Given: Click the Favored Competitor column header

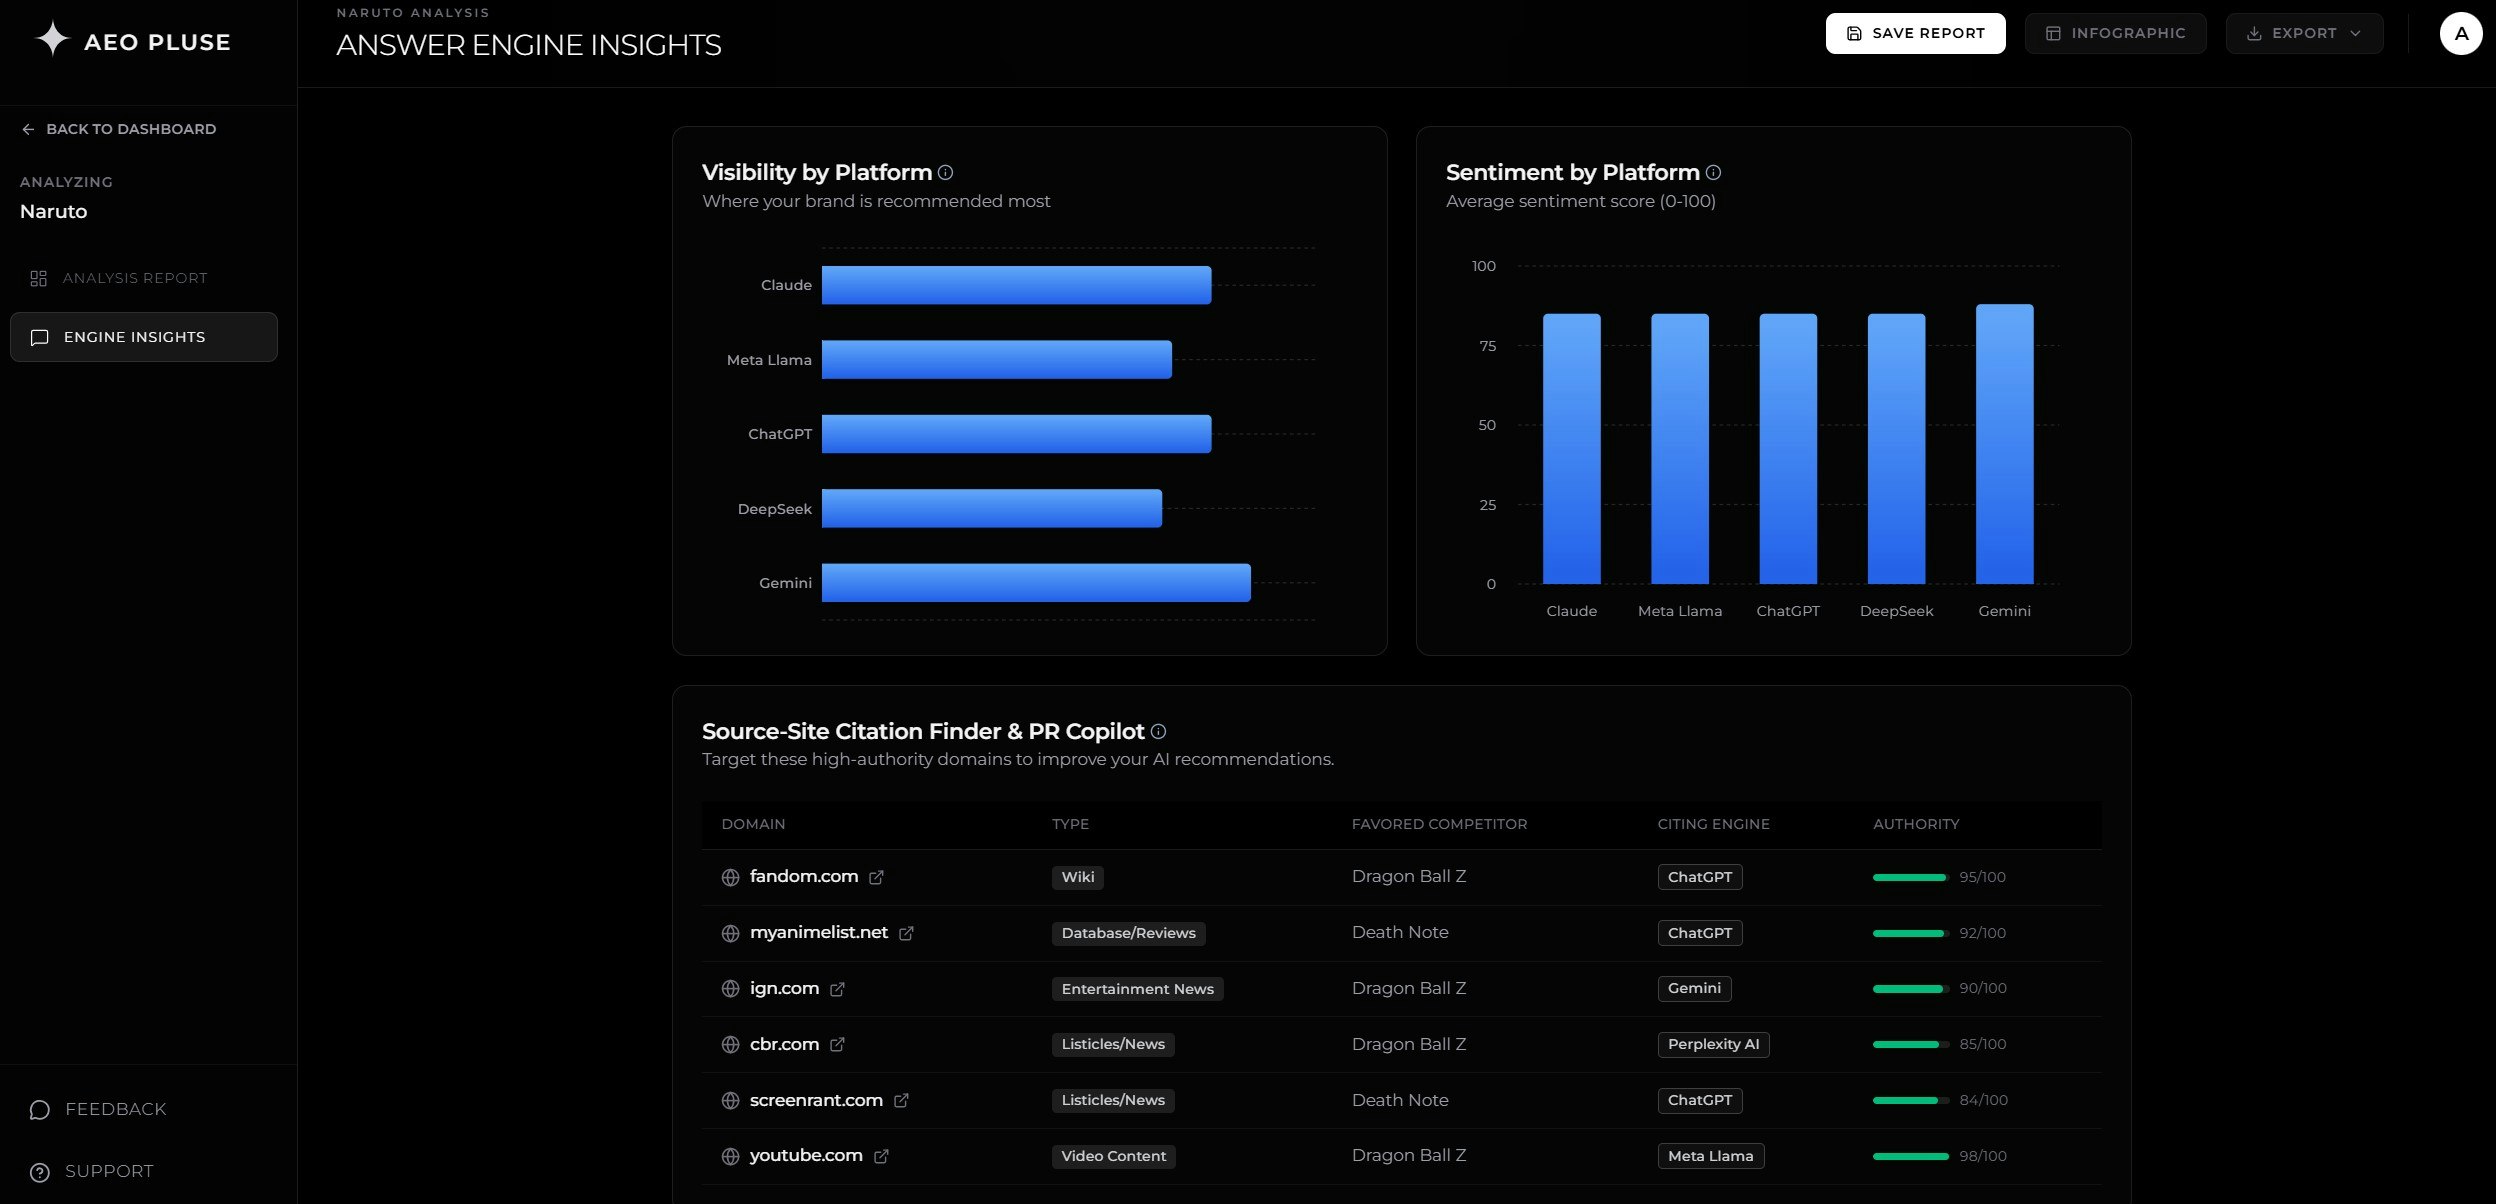Looking at the screenshot, I should click(1439, 824).
